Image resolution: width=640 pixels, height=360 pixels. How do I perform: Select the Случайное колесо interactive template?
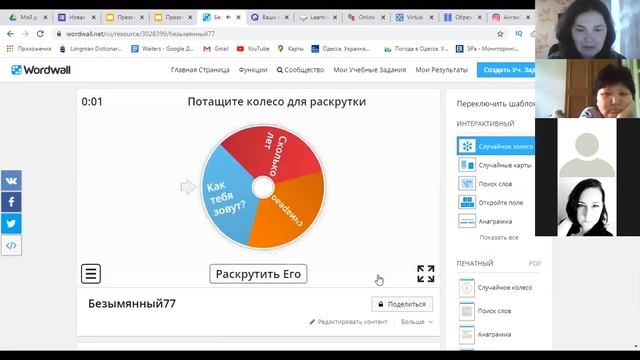tap(496, 146)
